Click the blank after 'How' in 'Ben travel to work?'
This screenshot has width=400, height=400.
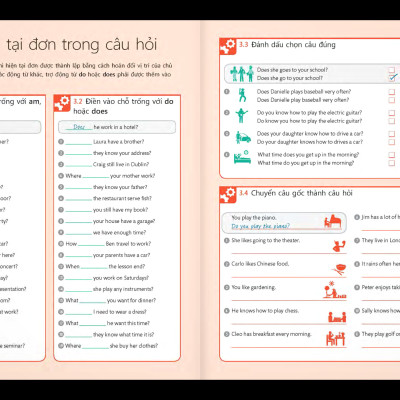click(x=91, y=245)
